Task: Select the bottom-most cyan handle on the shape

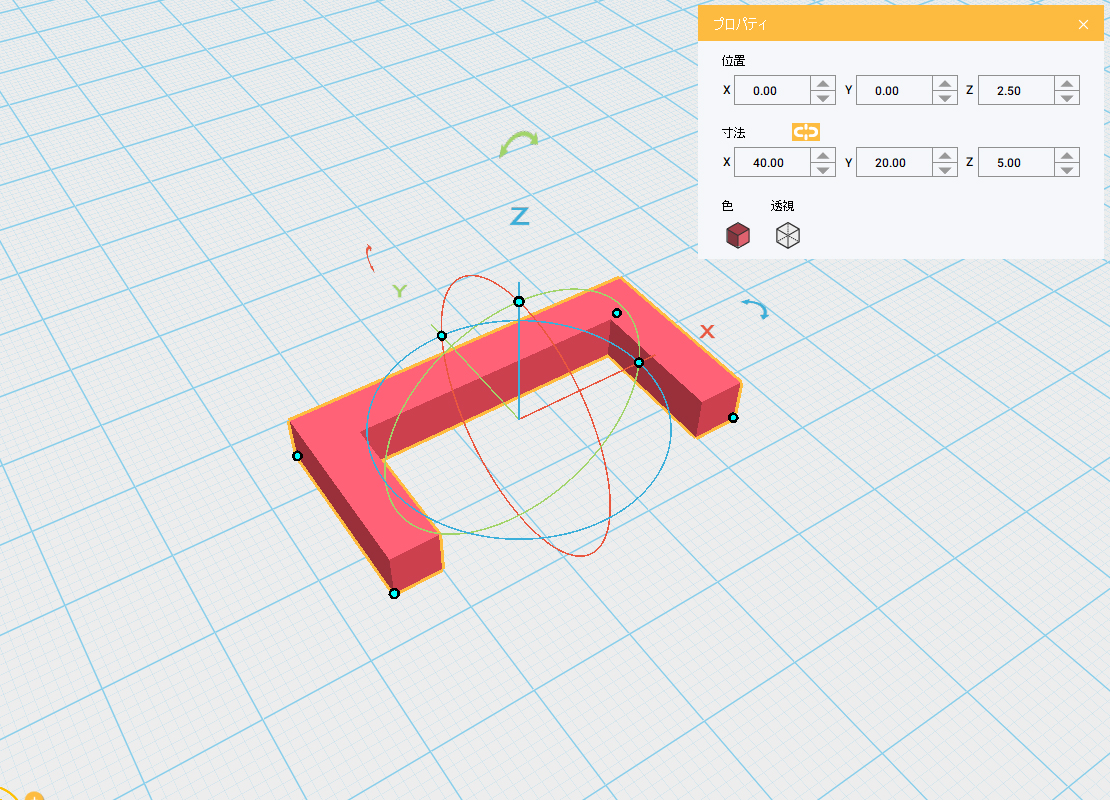Action: tap(394, 593)
